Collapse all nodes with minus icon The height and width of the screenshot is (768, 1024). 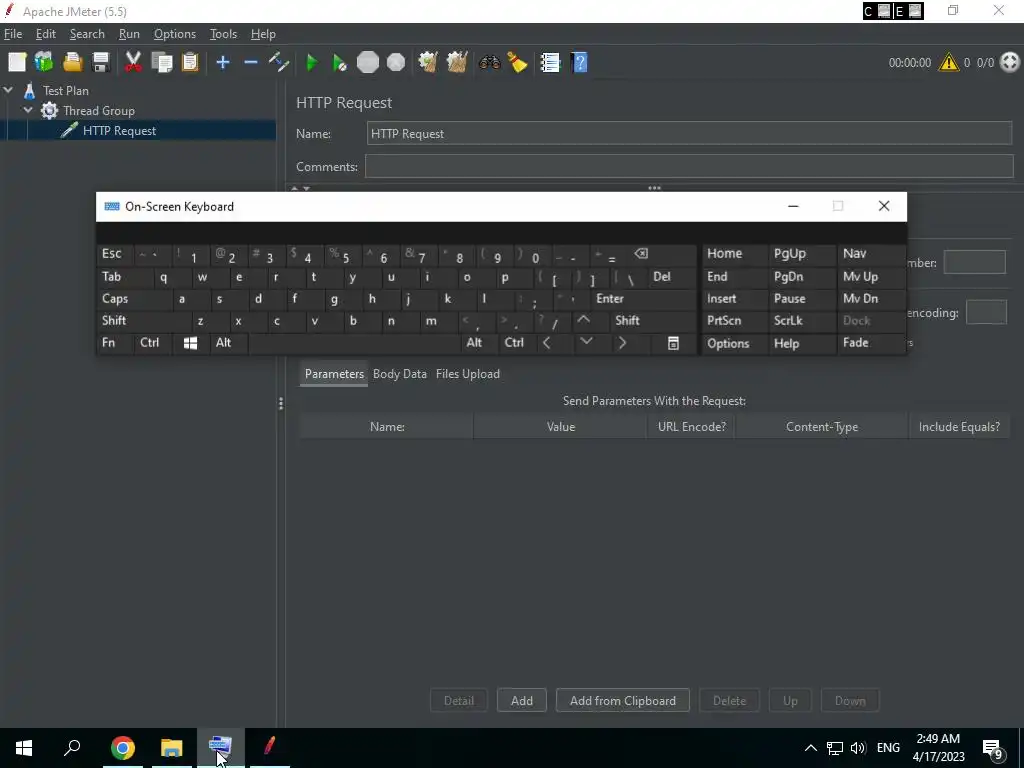(x=251, y=63)
